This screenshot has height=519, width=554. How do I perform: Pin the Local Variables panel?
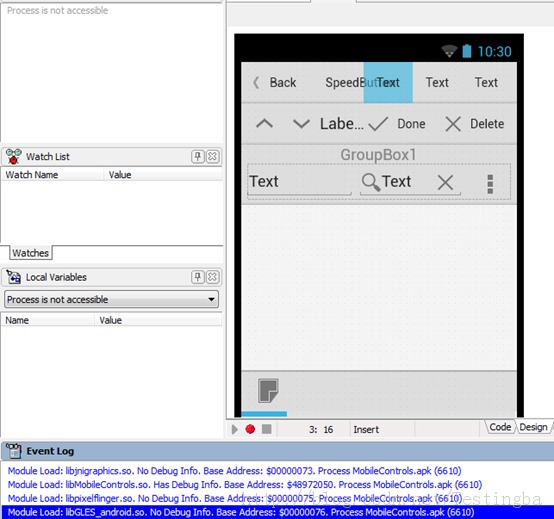click(x=198, y=277)
